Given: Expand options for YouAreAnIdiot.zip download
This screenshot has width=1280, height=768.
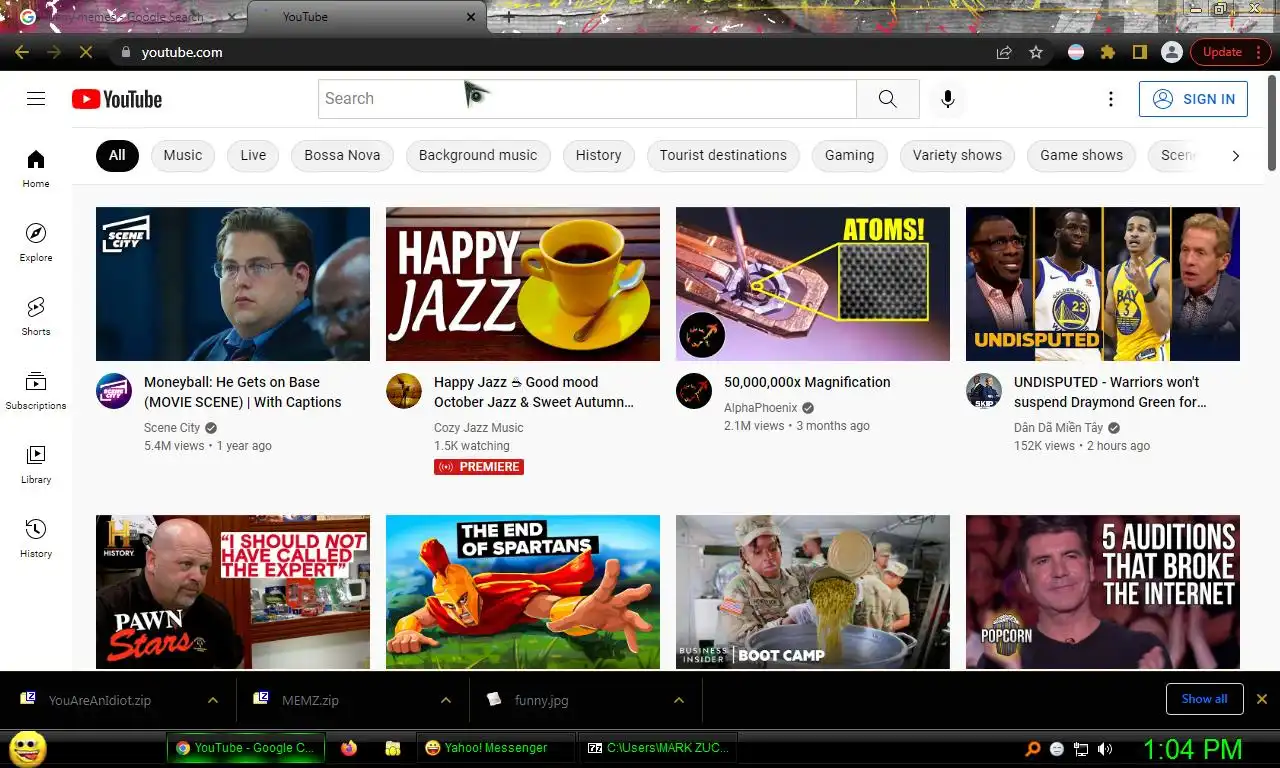Looking at the screenshot, I should (213, 700).
